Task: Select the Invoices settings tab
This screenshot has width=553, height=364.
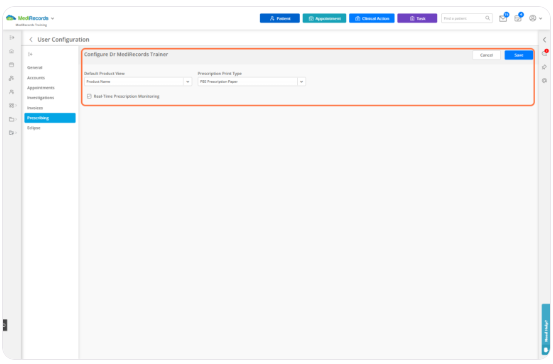Action: [x=35, y=108]
